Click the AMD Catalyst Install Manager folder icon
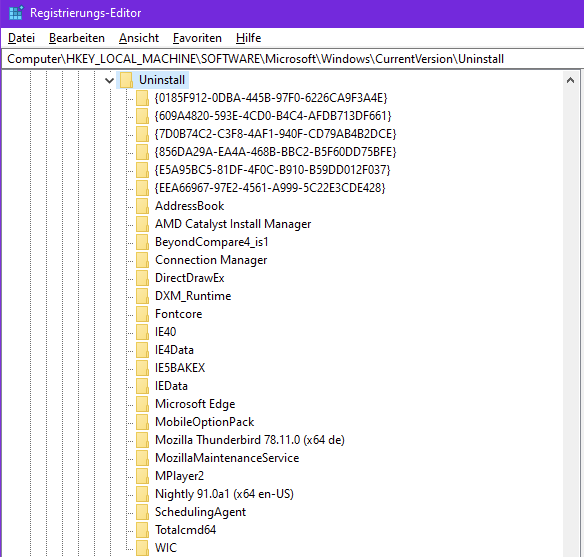The height and width of the screenshot is (557, 584). coord(142,224)
